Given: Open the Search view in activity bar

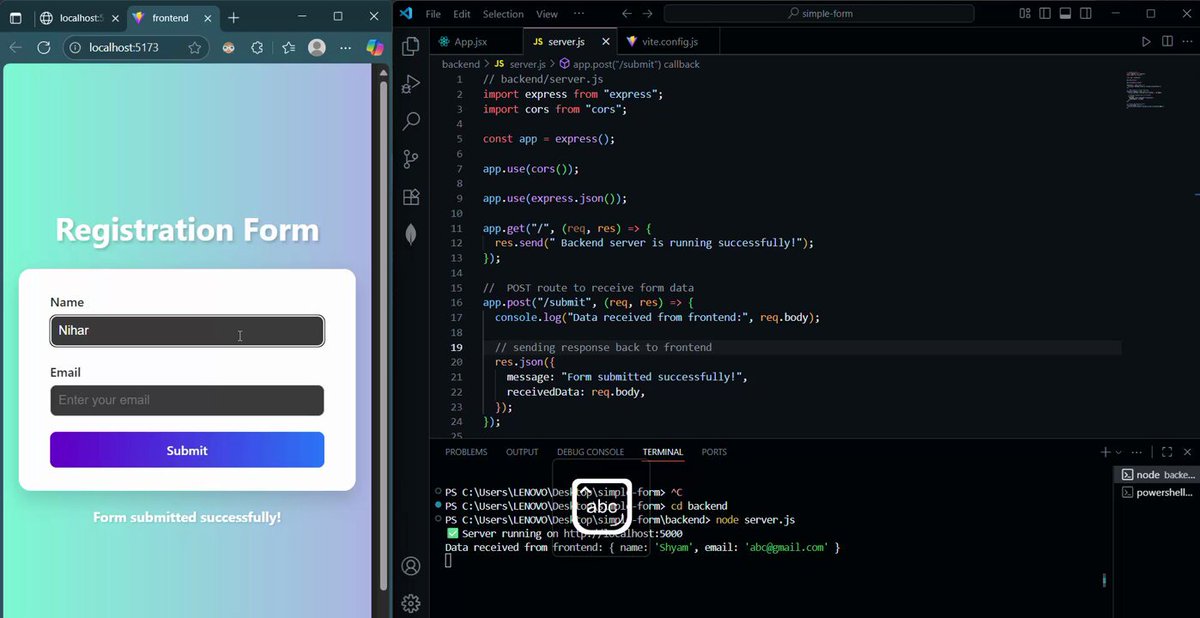Looking at the screenshot, I should point(410,121).
